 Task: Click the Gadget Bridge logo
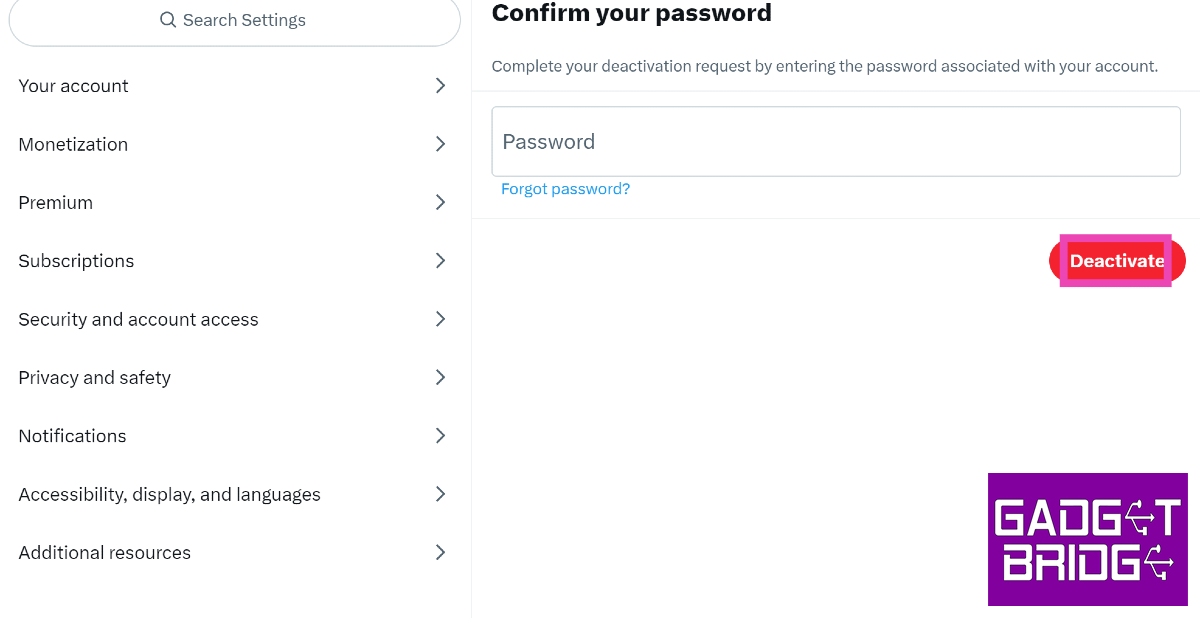pos(1088,539)
